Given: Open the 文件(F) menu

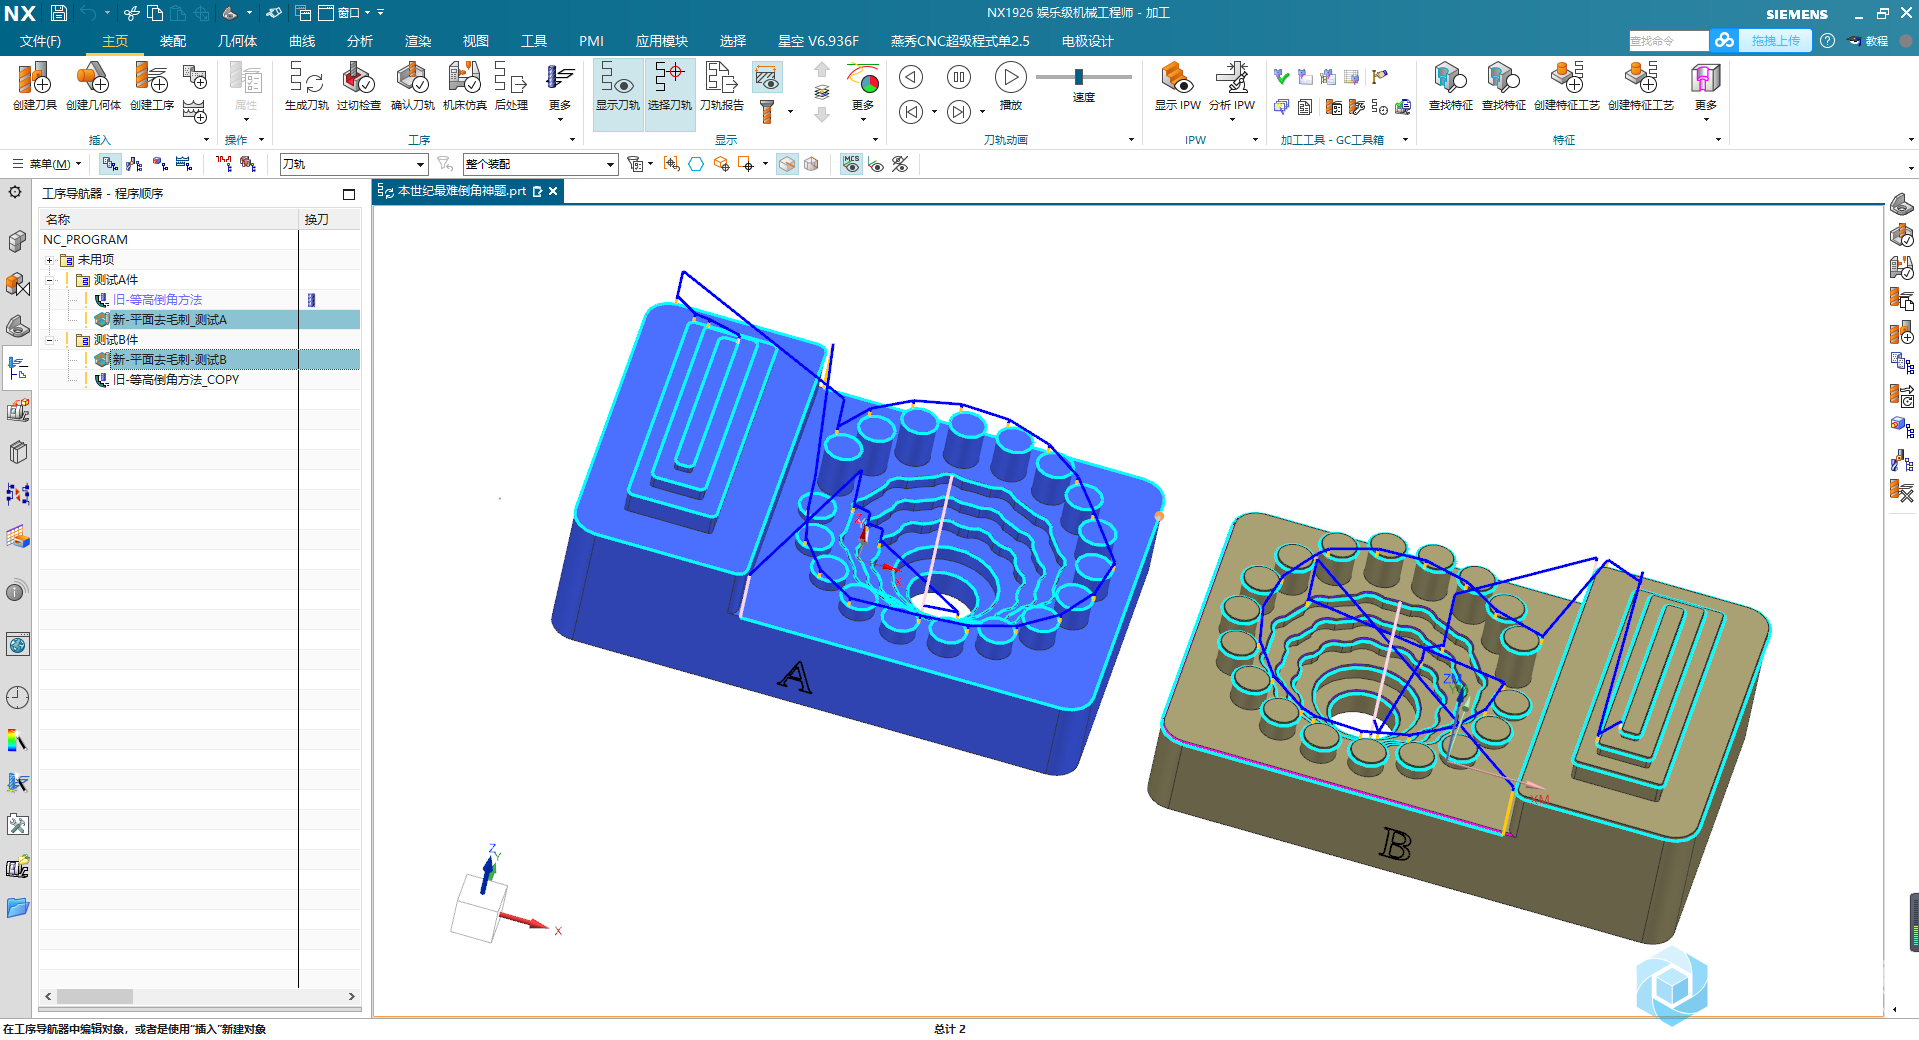Looking at the screenshot, I should pos(40,41).
